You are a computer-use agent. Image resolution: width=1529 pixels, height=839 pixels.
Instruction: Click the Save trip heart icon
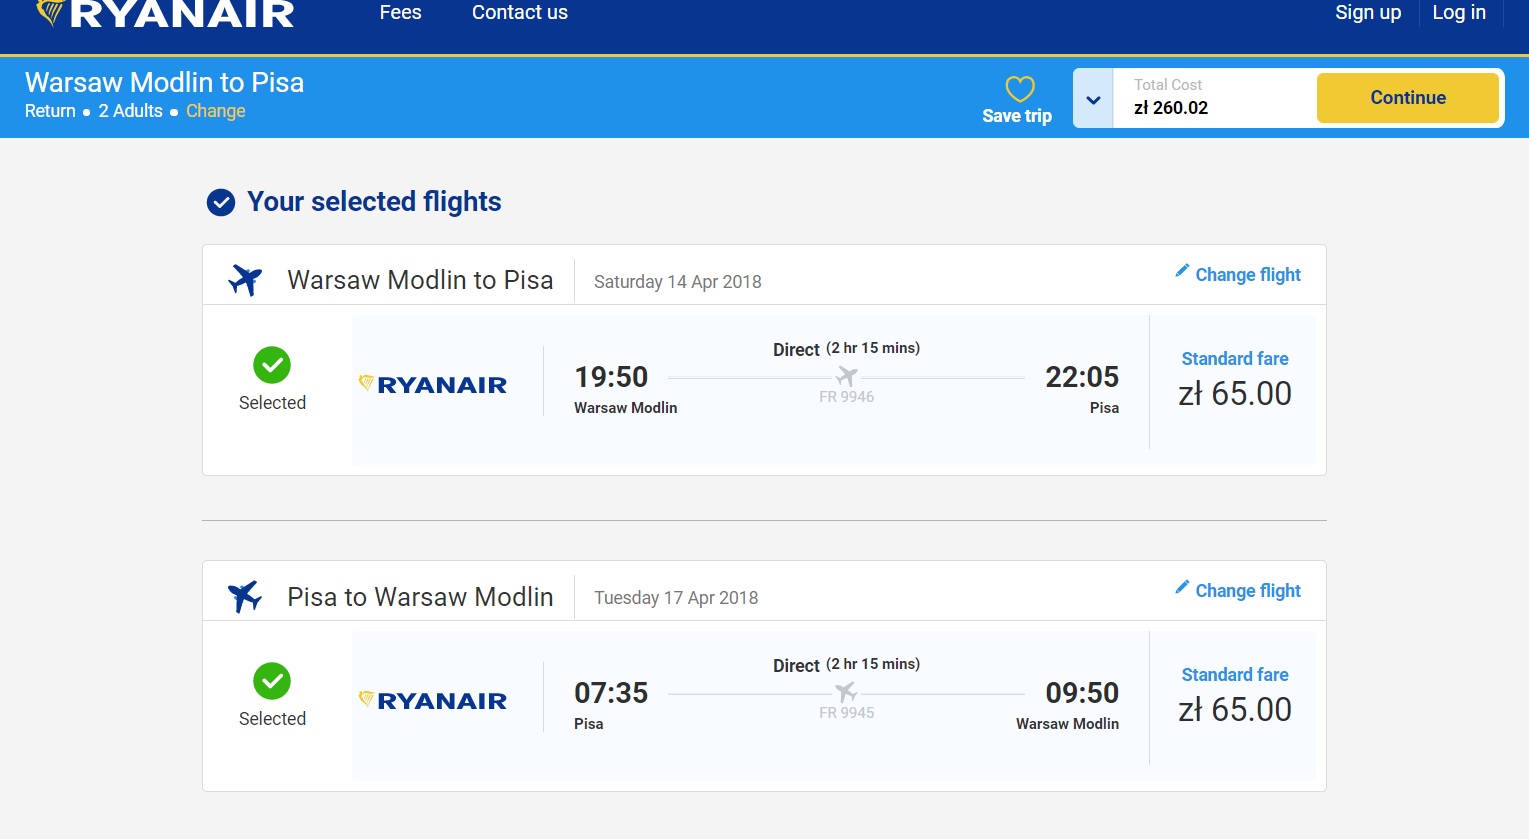tap(1019, 89)
